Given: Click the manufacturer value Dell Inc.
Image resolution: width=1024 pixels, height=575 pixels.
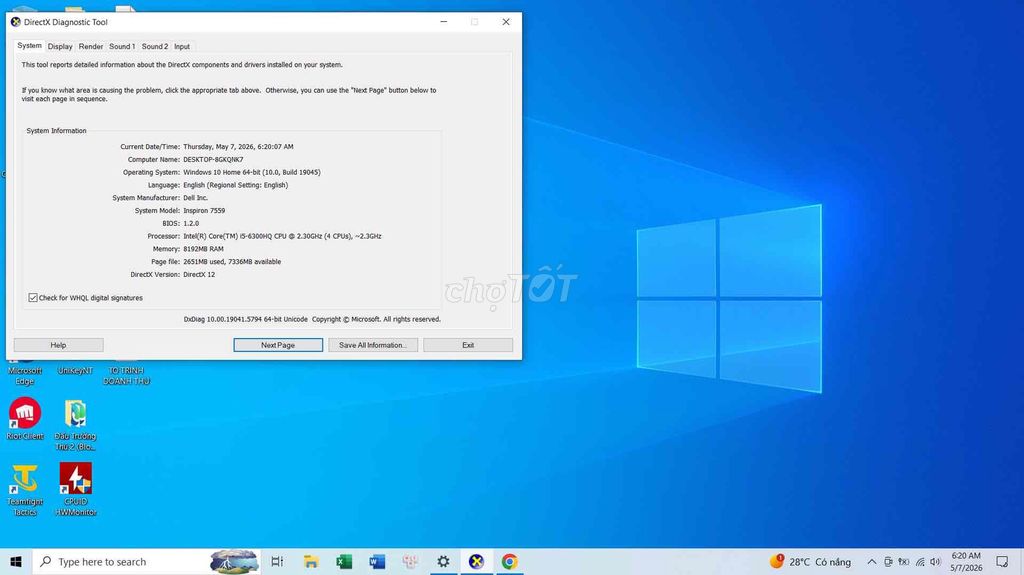Looking at the screenshot, I should pos(195,198).
